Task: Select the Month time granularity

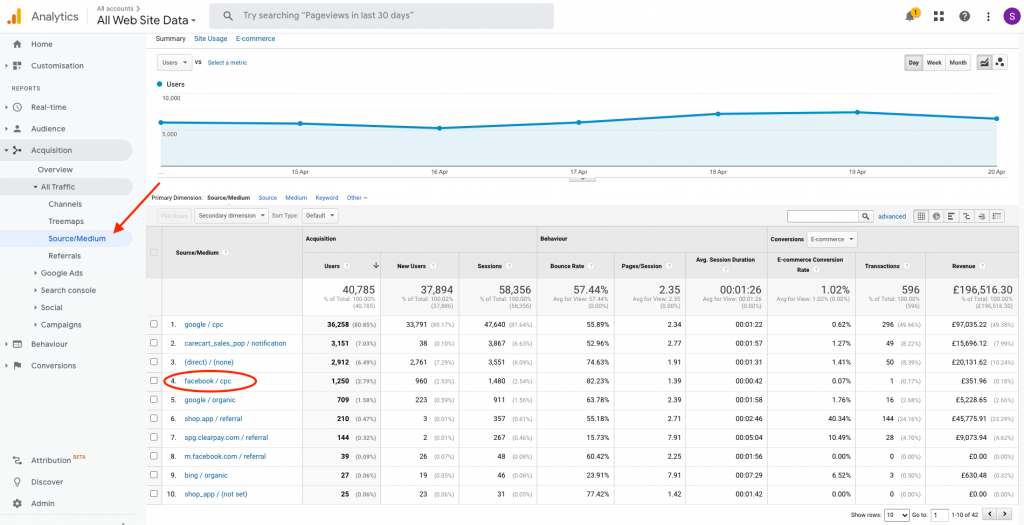Action: [x=958, y=63]
